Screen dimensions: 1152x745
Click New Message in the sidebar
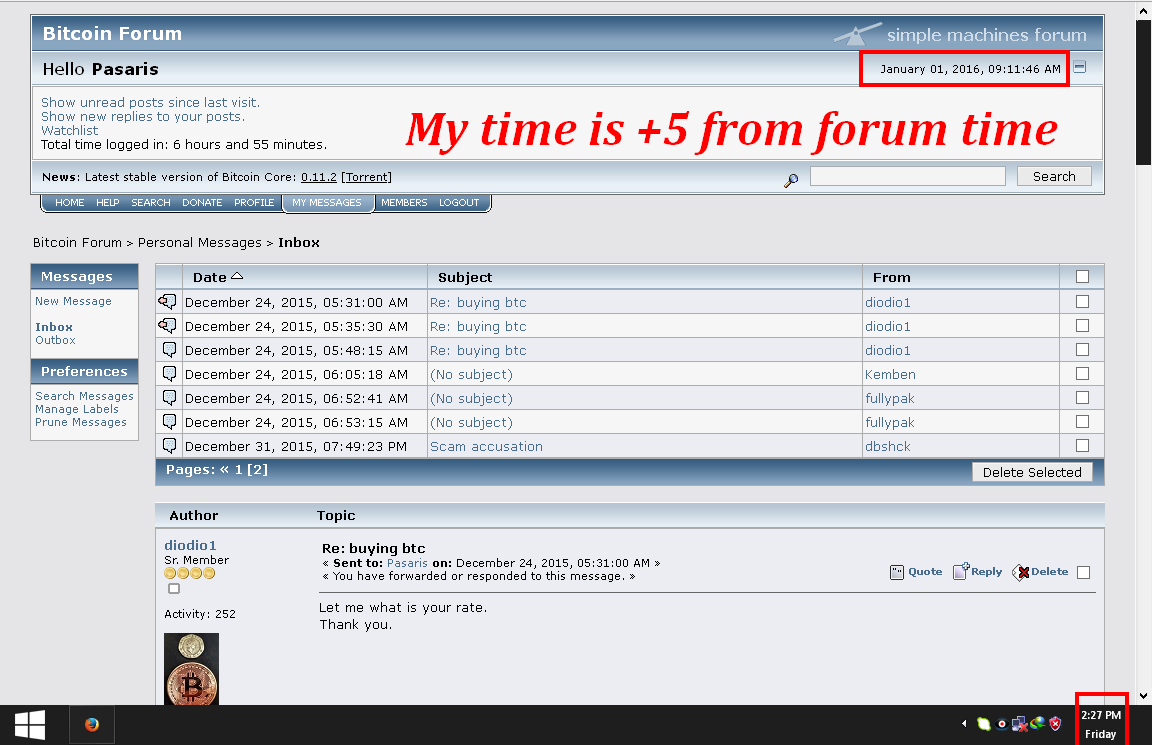point(73,301)
